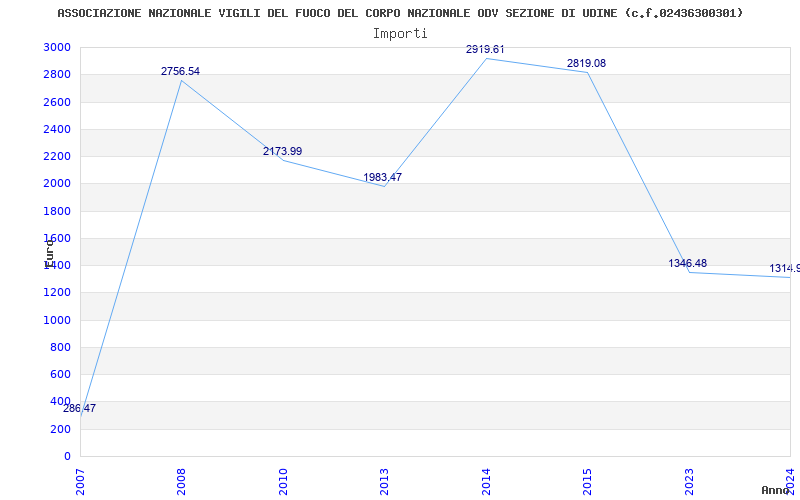The width and height of the screenshot is (800, 500).
Task: Click the partially cut 1314.9 data label
Action: [784, 268]
